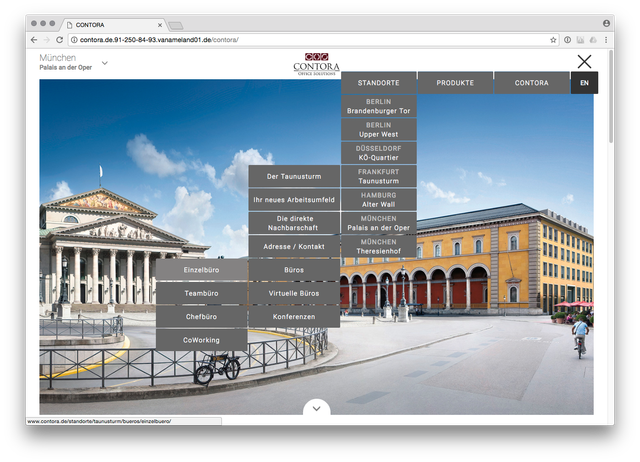Open Virtuelle Büros submenu item
640x462 pixels.
click(x=294, y=294)
